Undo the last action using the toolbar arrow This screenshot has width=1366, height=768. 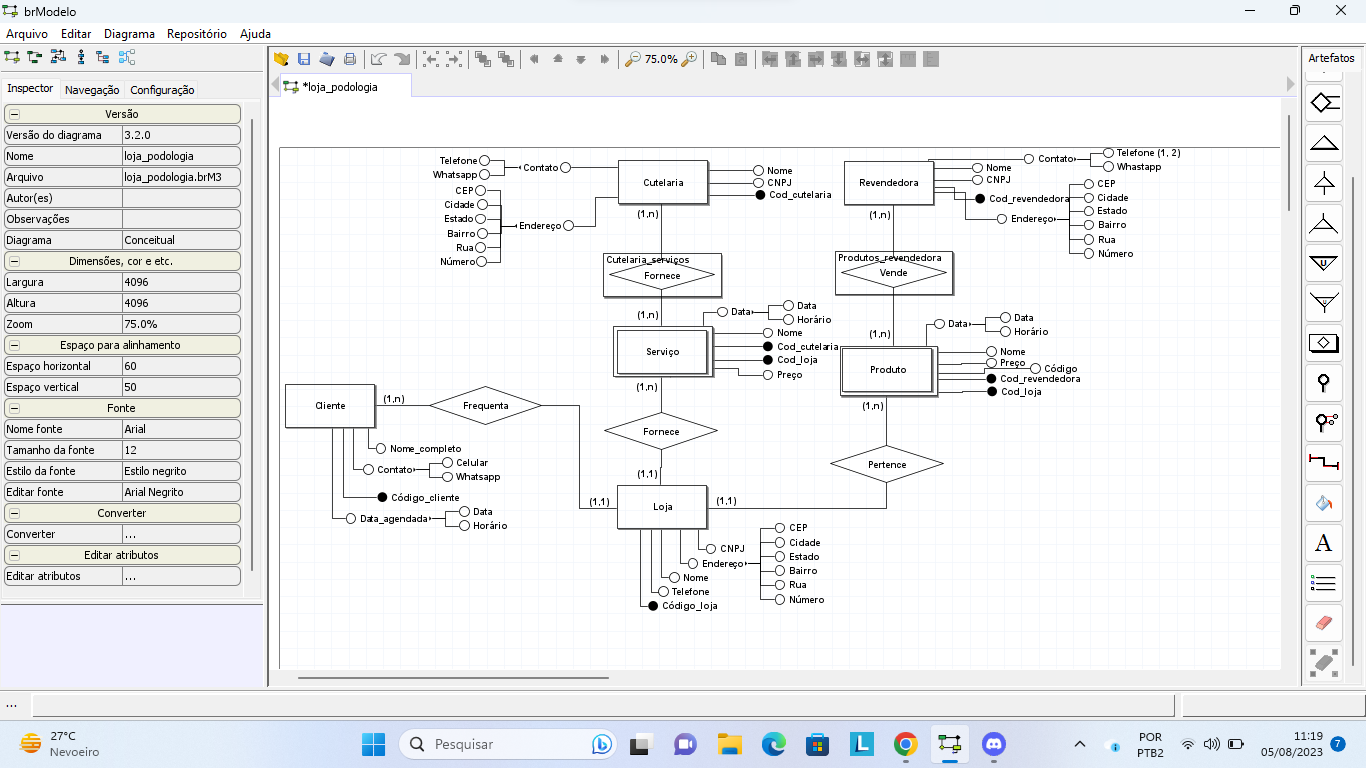(x=379, y=59)
